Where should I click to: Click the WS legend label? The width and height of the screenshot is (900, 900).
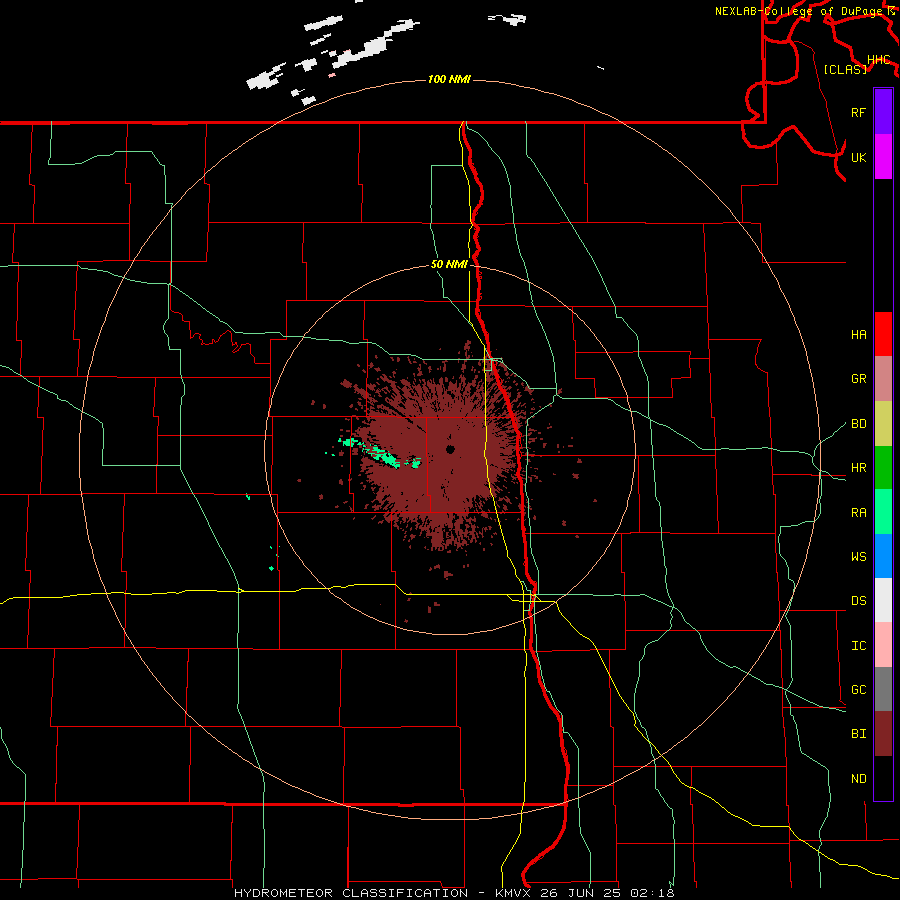[x=858, y=556]
